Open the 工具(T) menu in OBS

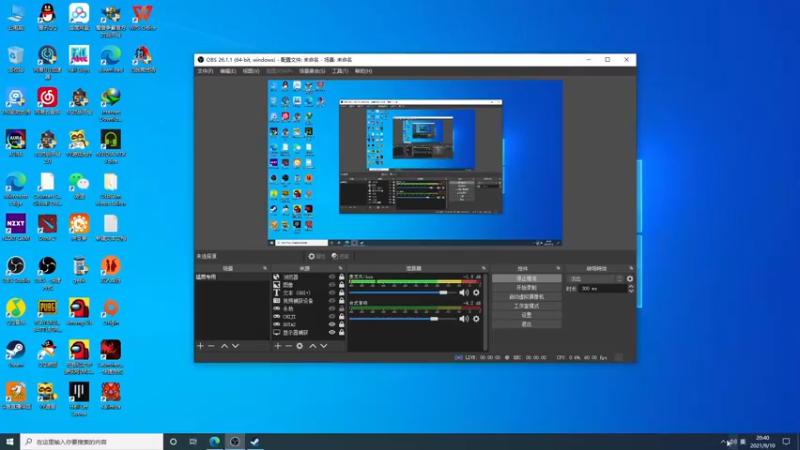tap(340, 71)
